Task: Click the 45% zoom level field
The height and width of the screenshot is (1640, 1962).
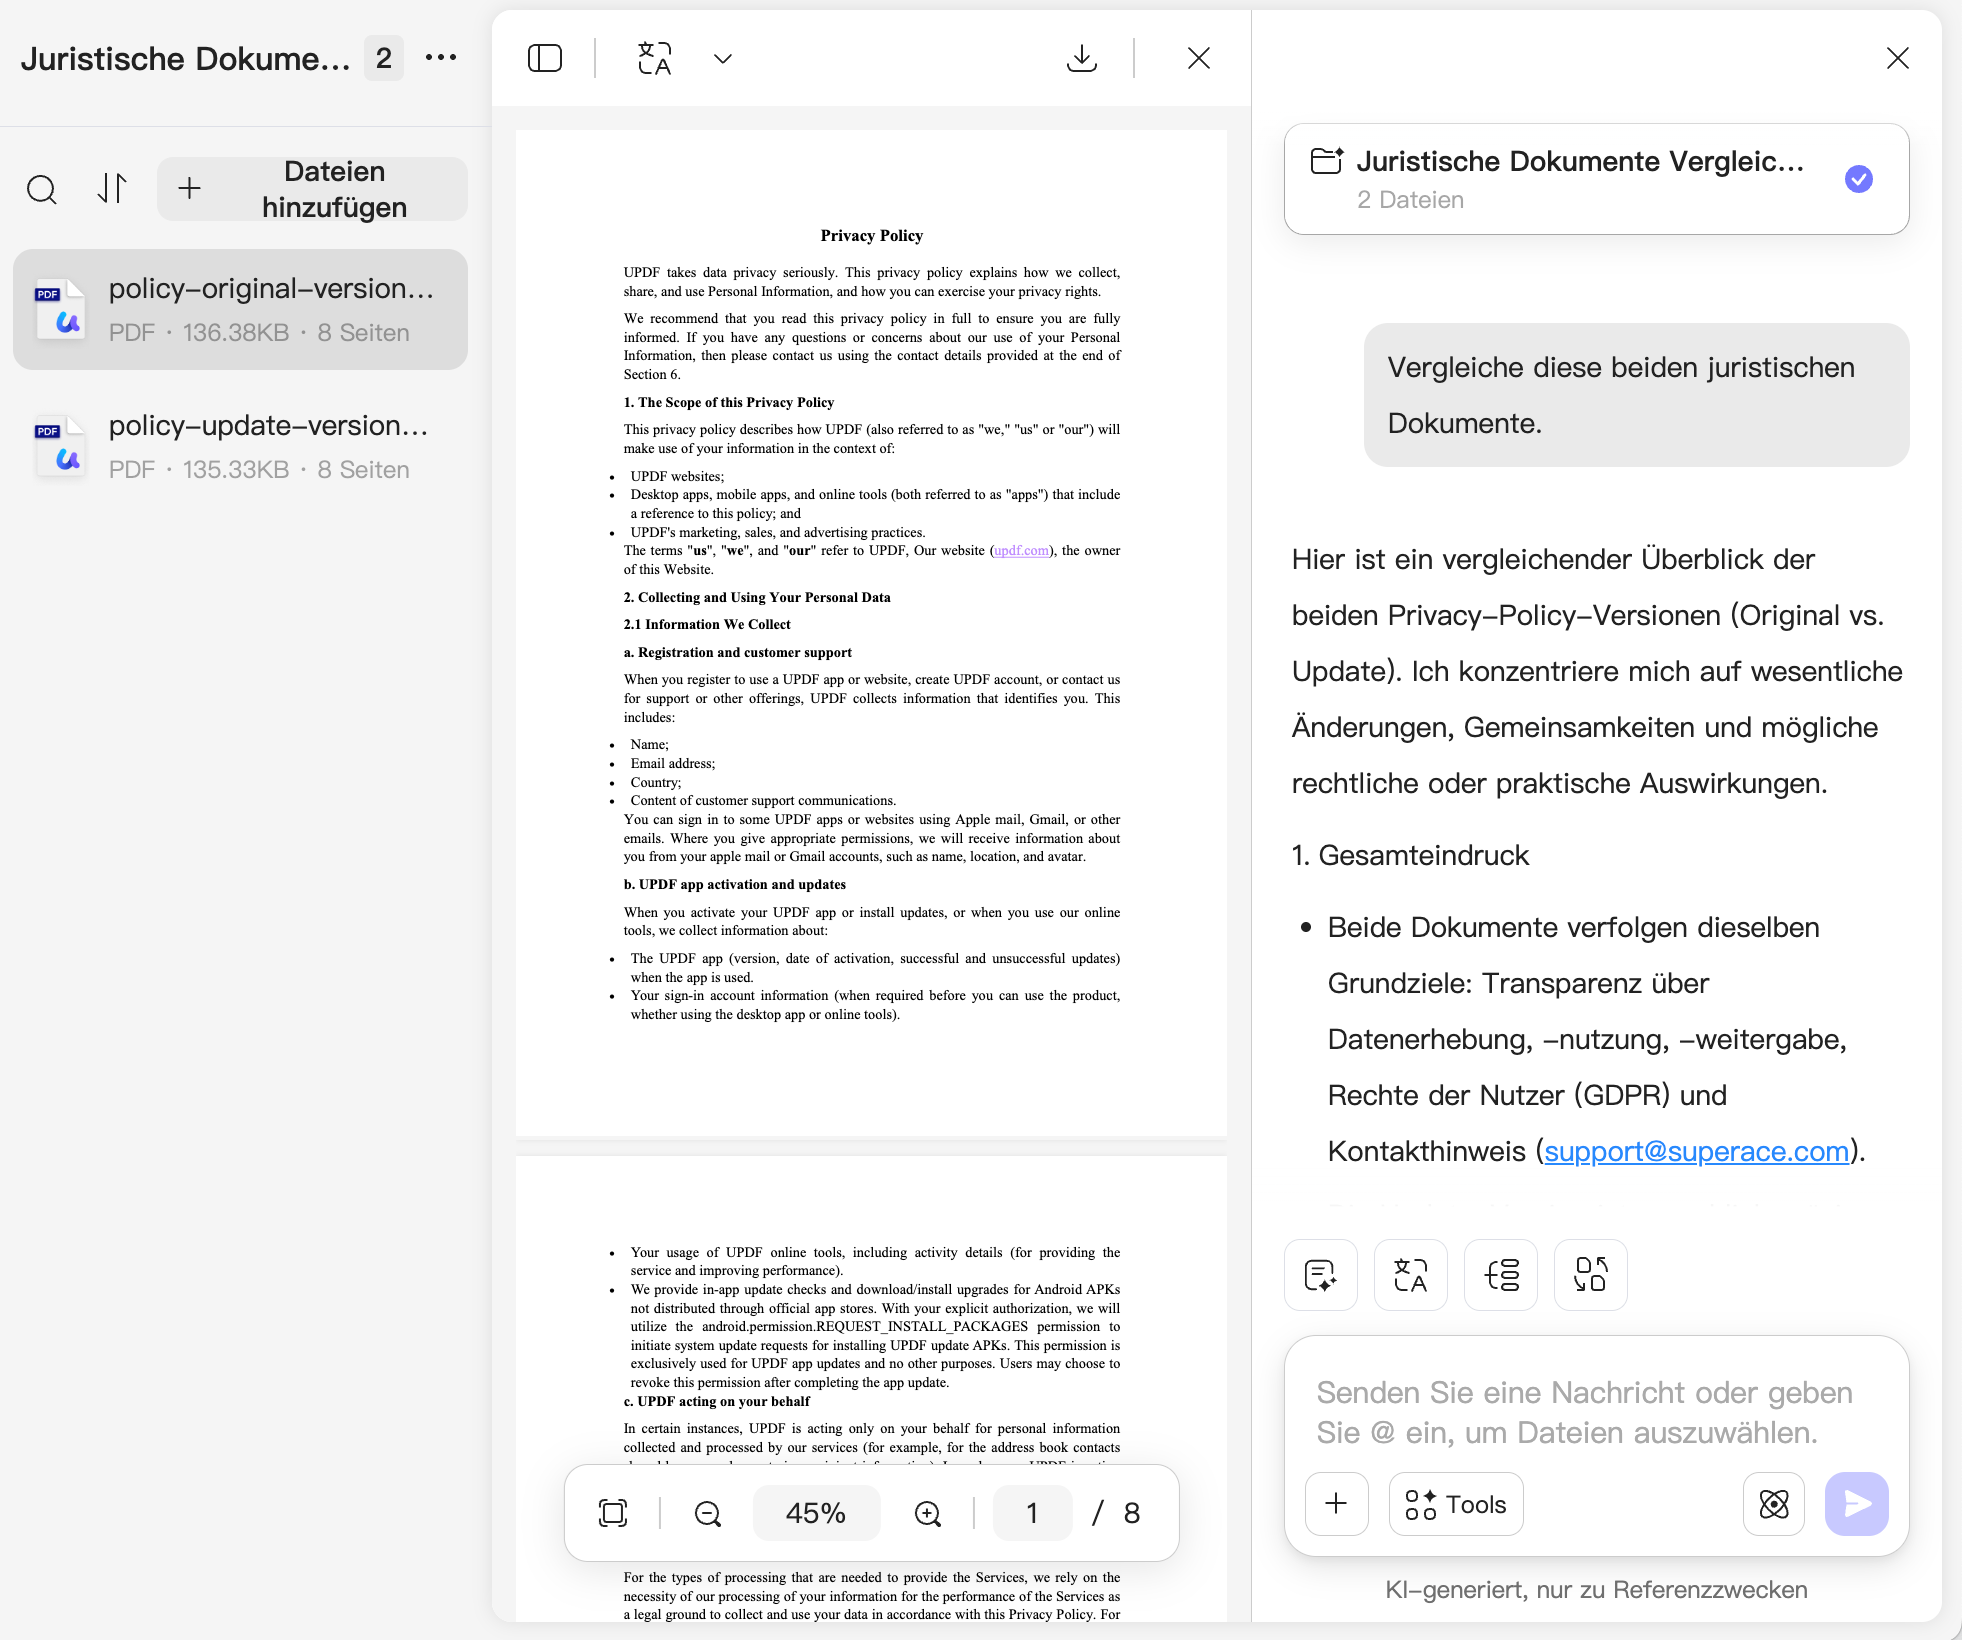Action: click(x=816, y=1513)
